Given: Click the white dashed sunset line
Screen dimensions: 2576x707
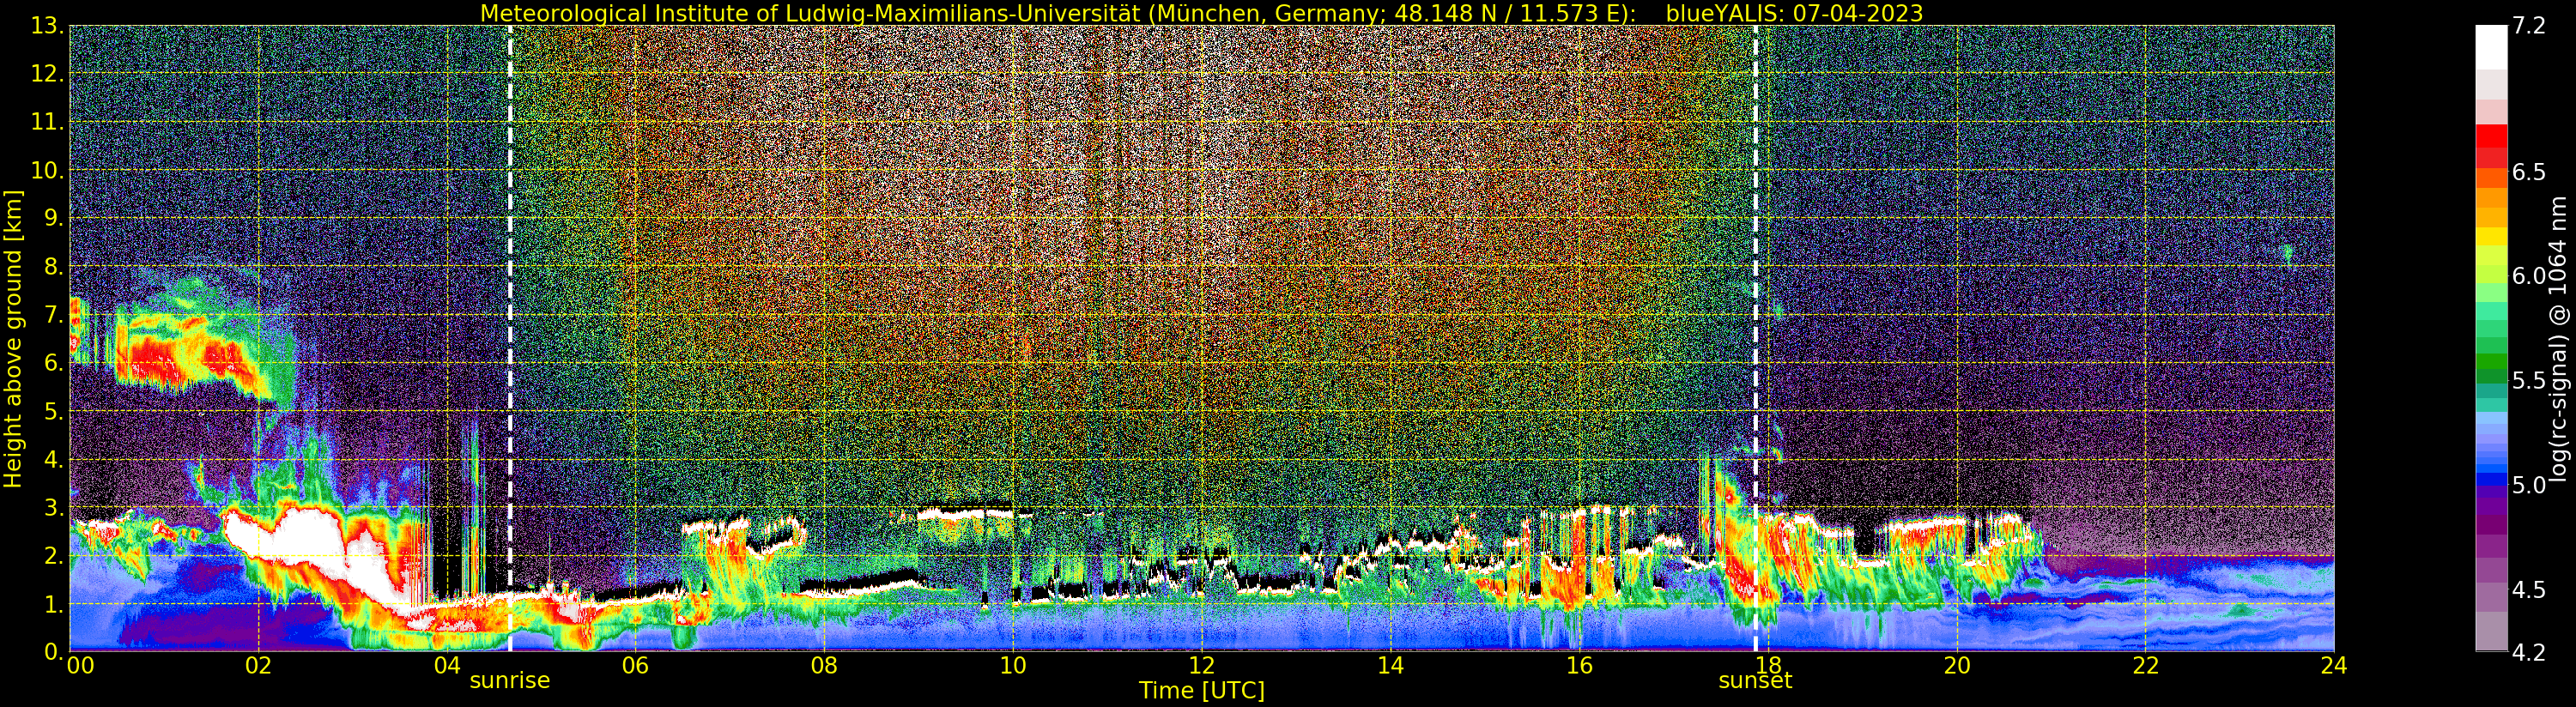Looking at the screenshot, I should [x=1755, y=338].
